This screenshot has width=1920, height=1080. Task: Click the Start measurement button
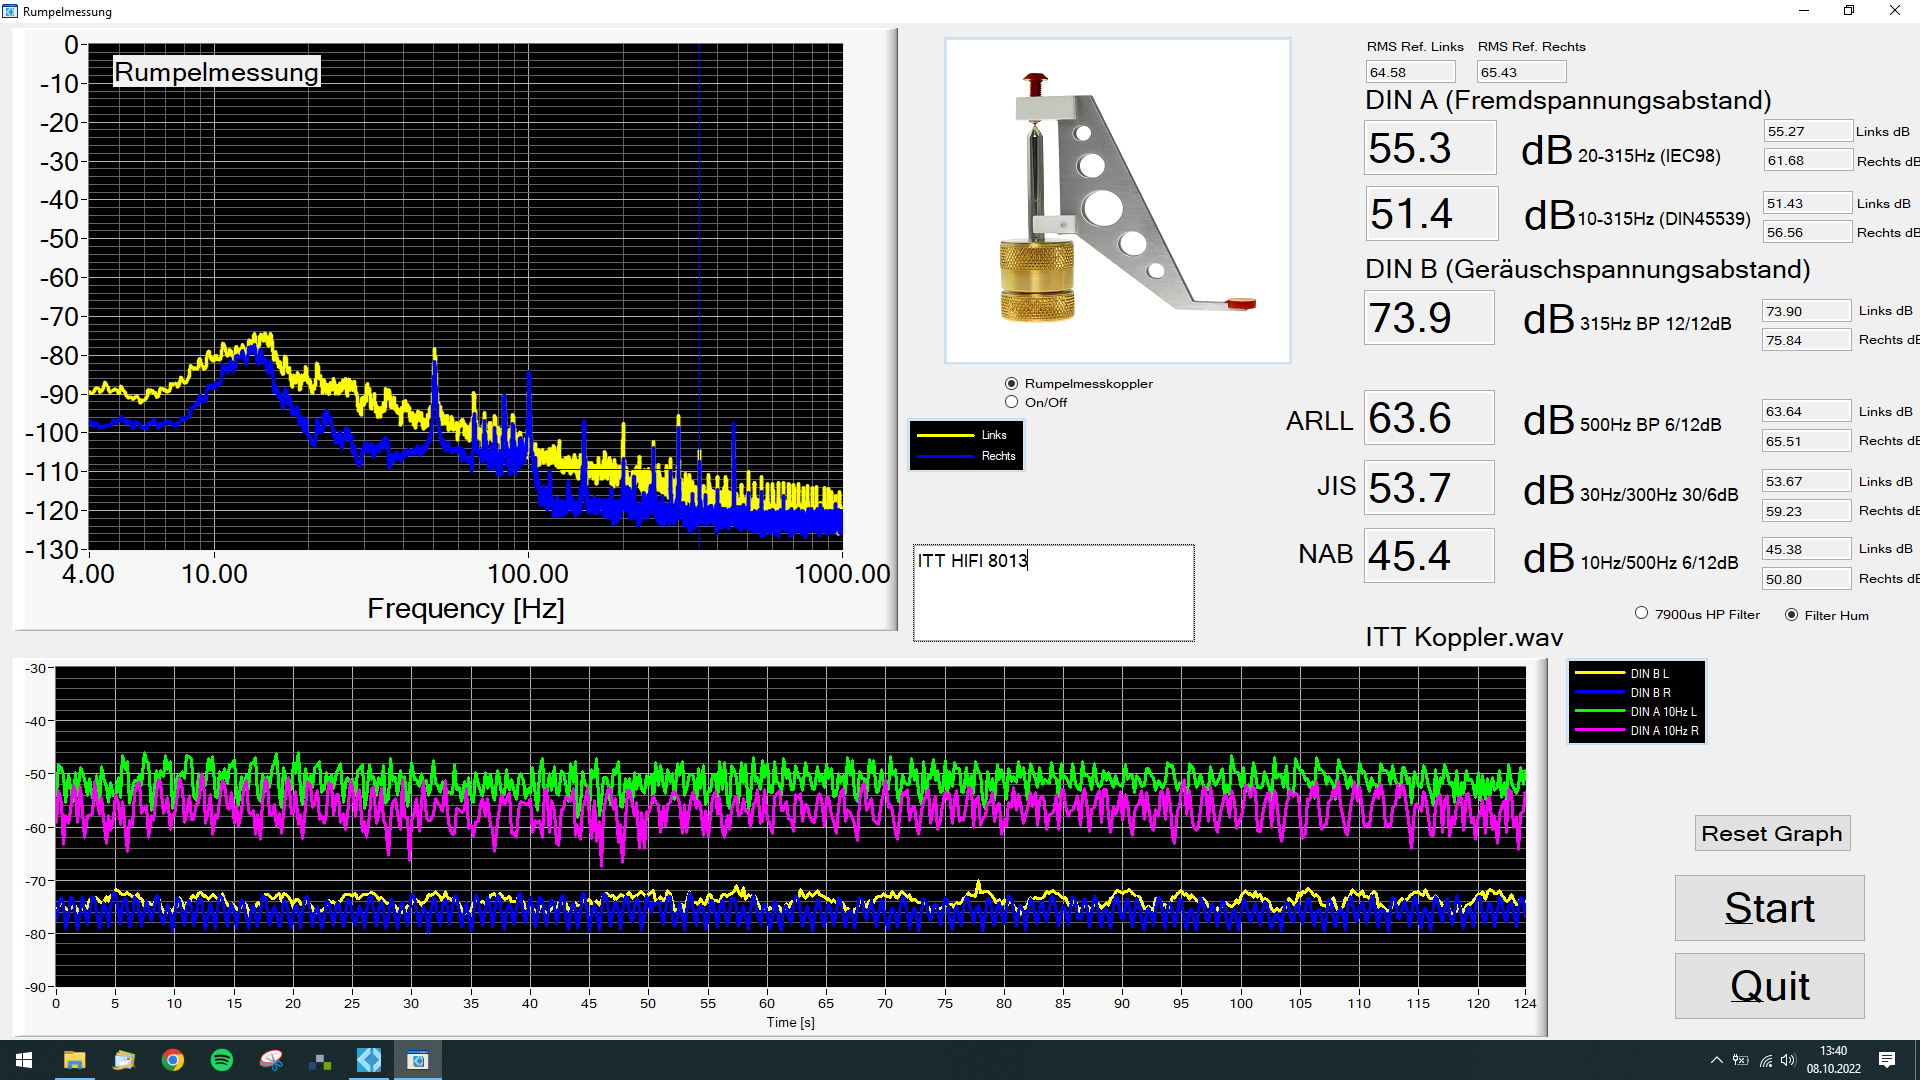[1769, 908]
